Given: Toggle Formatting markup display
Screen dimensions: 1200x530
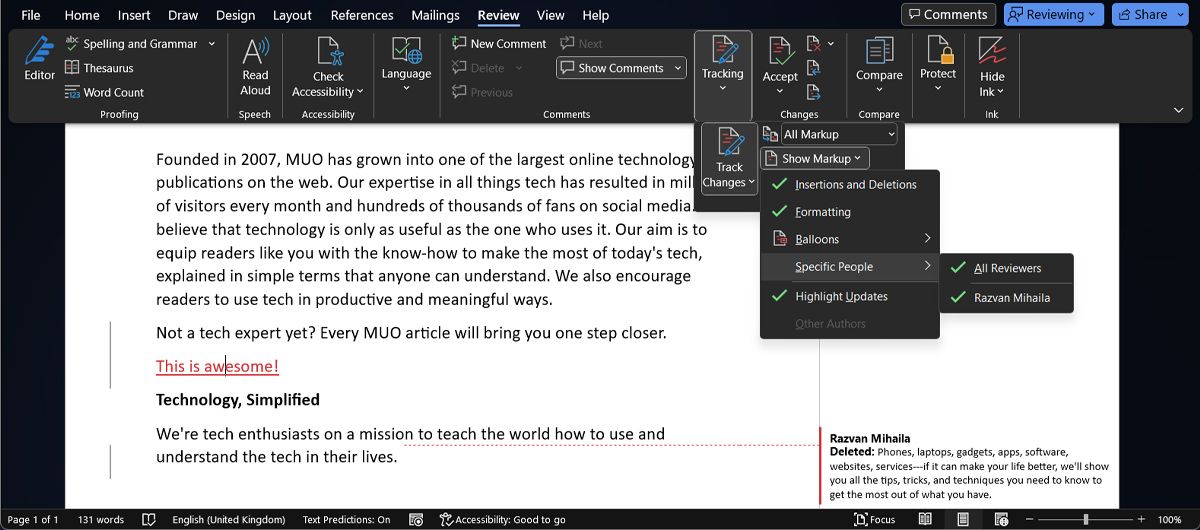Looking at the screenshot, I should click(x=850, y=212).
